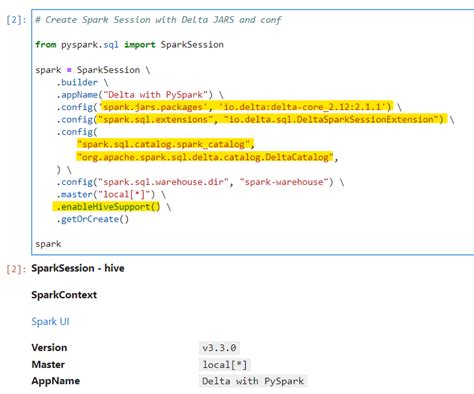Click the final 'spark' line in the code cell
This screenshot has height=394, width=474.
tap(48, 244)
